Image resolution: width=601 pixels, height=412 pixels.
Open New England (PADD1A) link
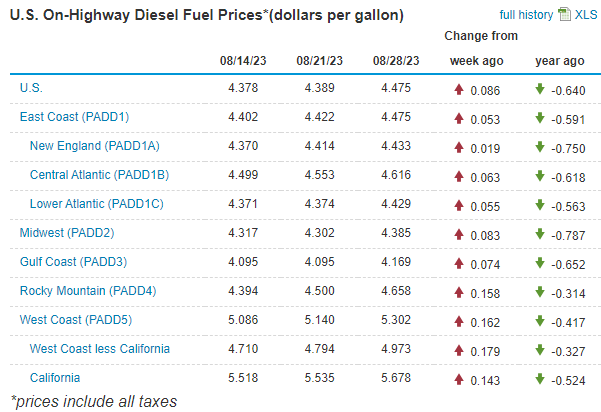(95, 146)
